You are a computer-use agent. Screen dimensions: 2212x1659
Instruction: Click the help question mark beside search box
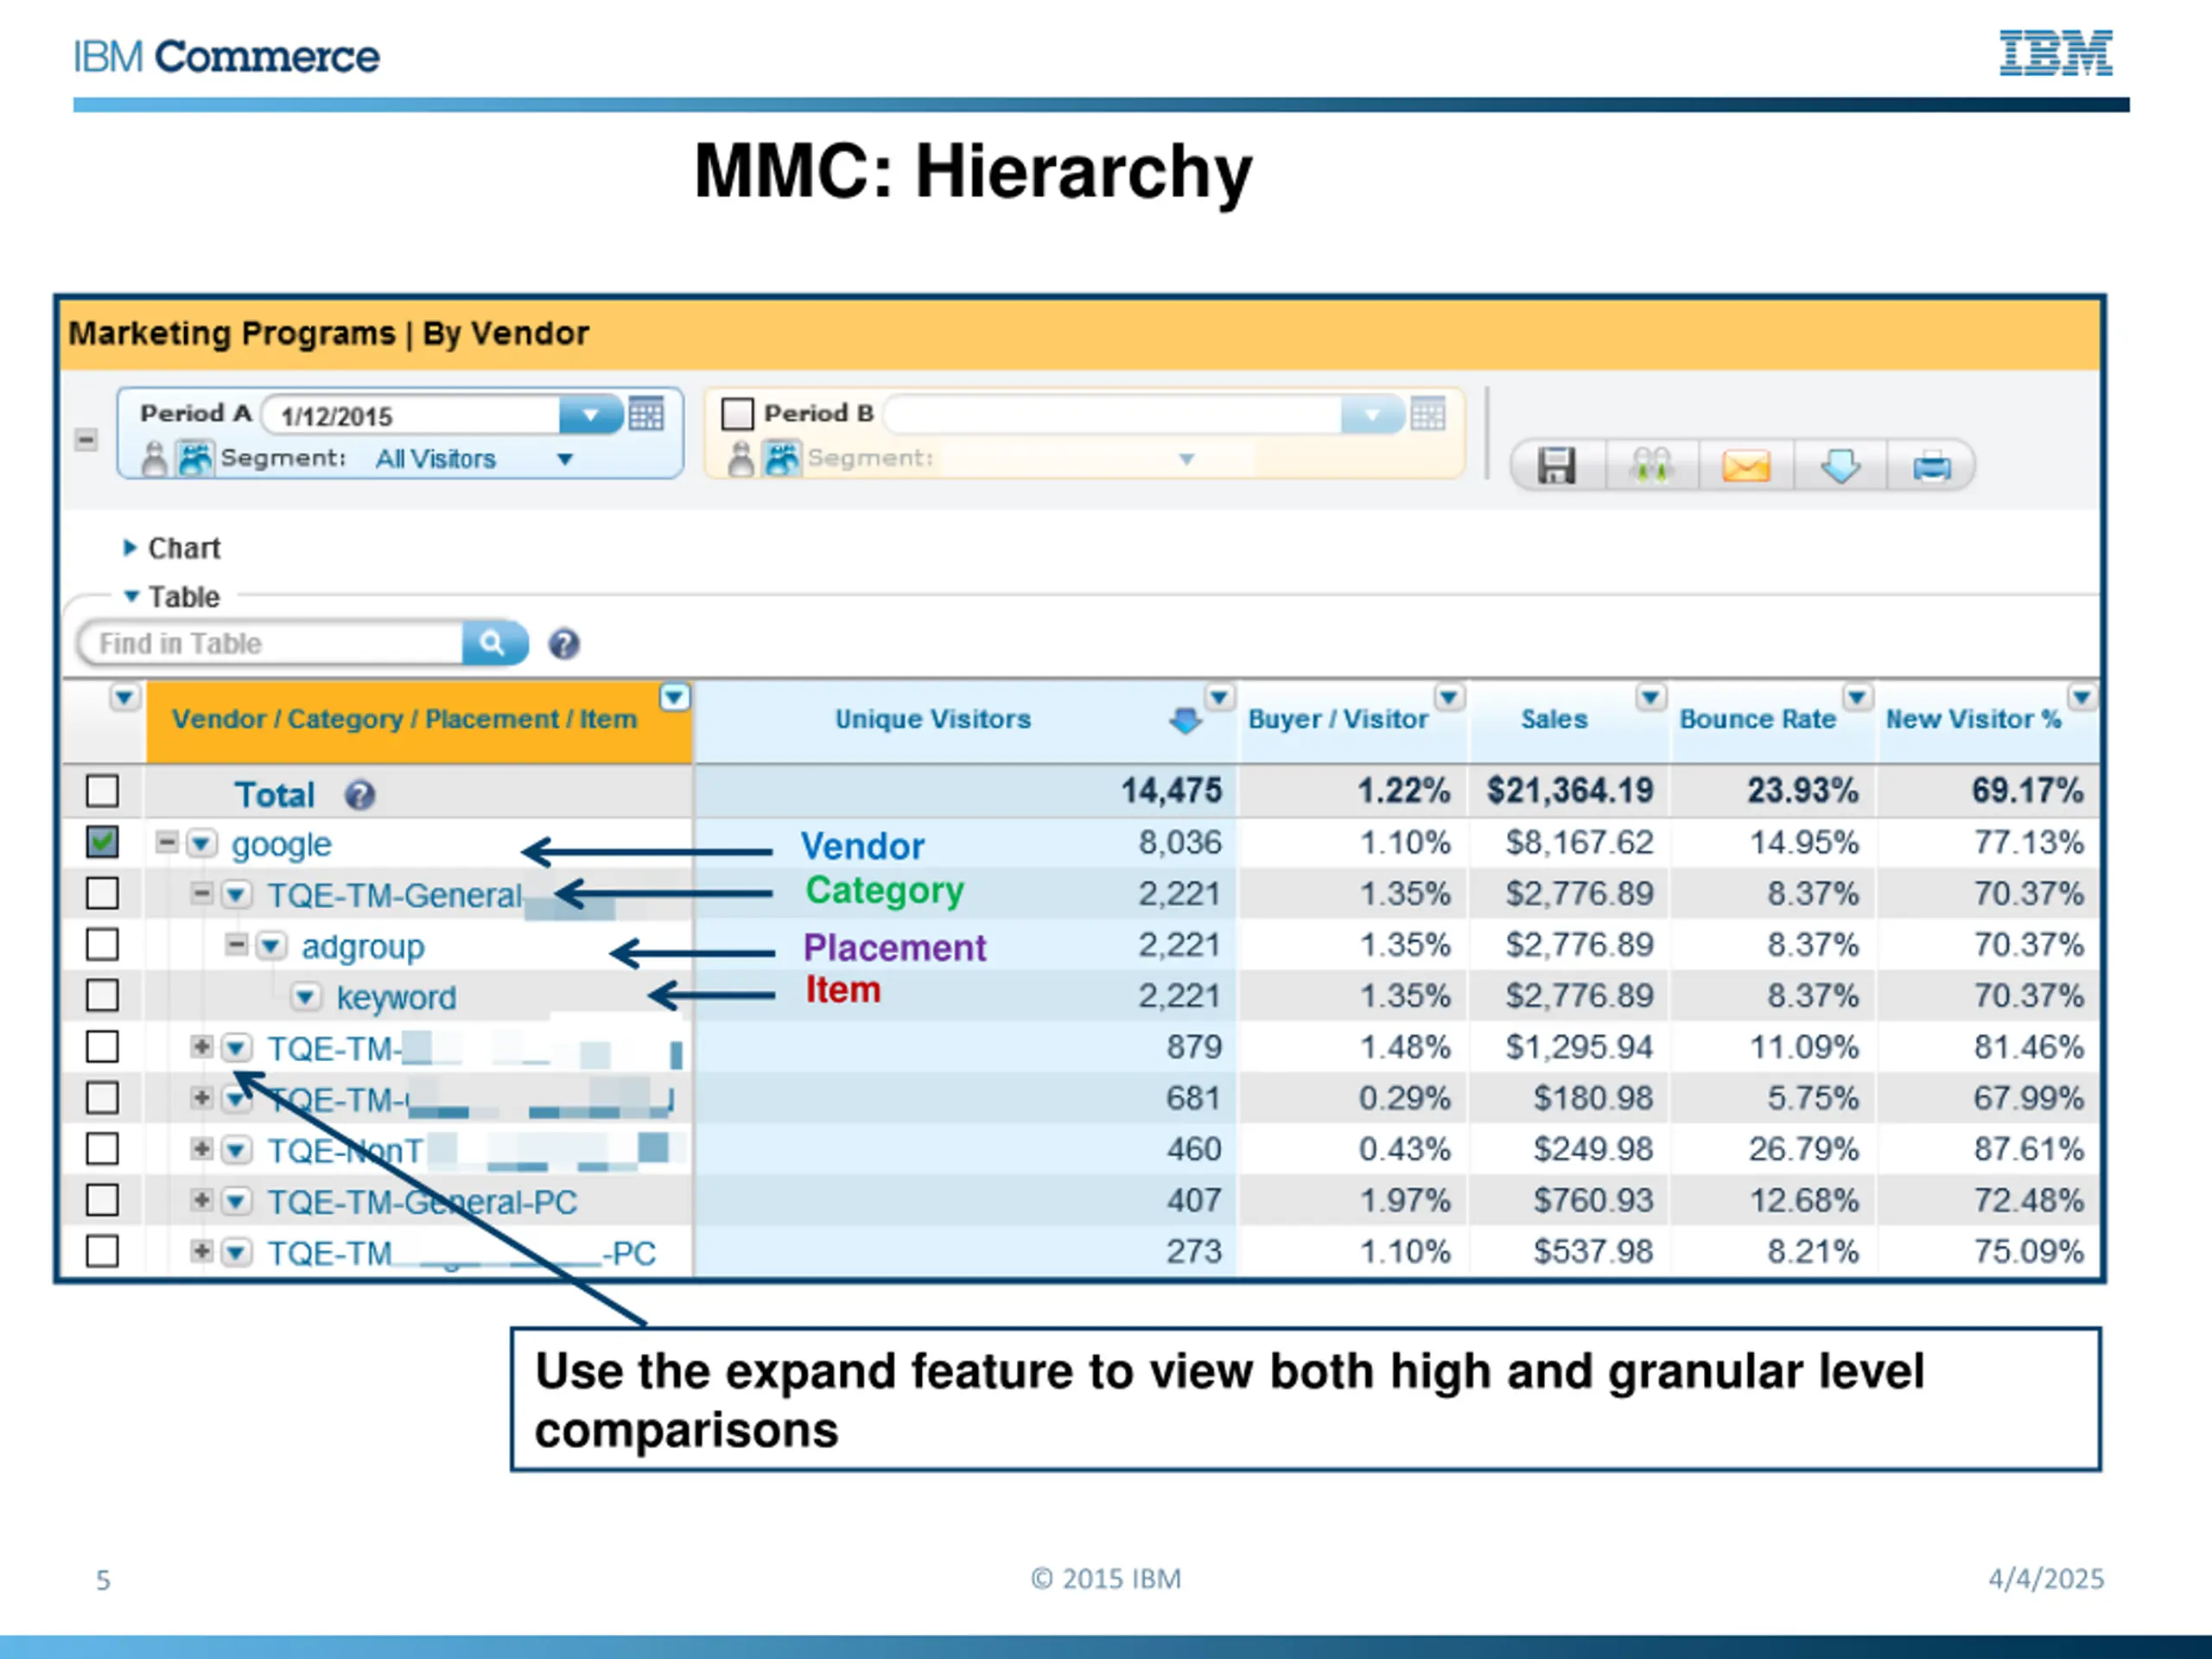click(564, 644)
